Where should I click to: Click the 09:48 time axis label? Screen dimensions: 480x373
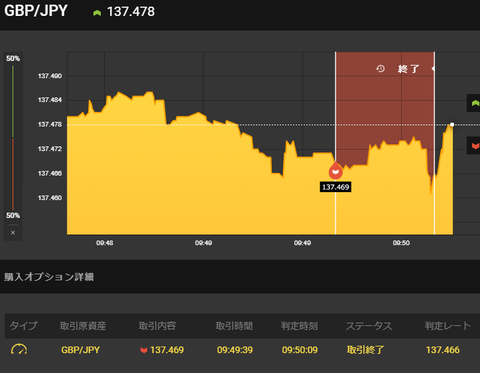tap(105, 243)
